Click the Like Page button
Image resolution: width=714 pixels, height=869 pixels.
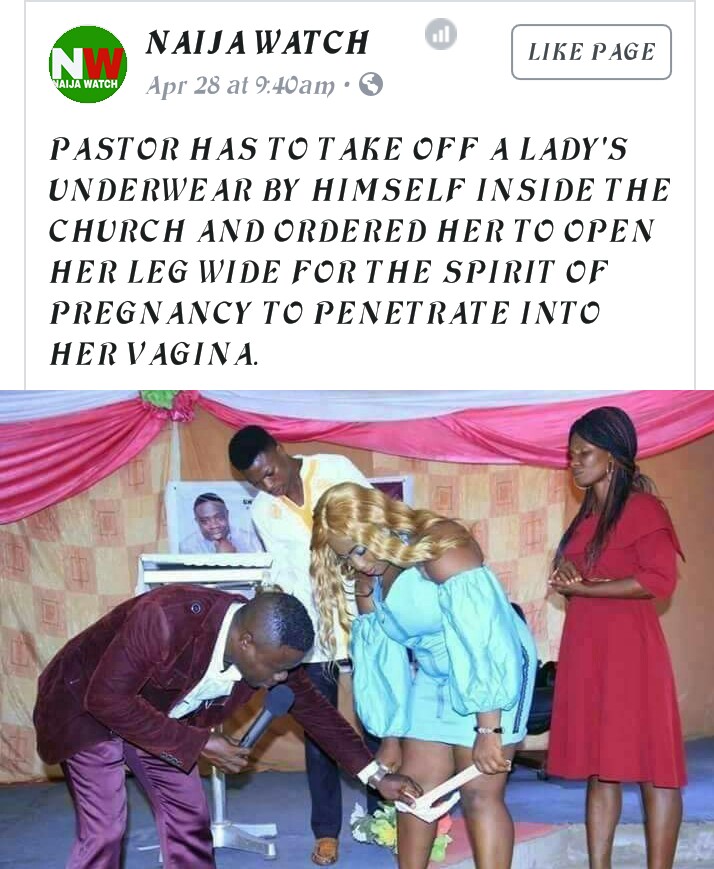(591, 52)
